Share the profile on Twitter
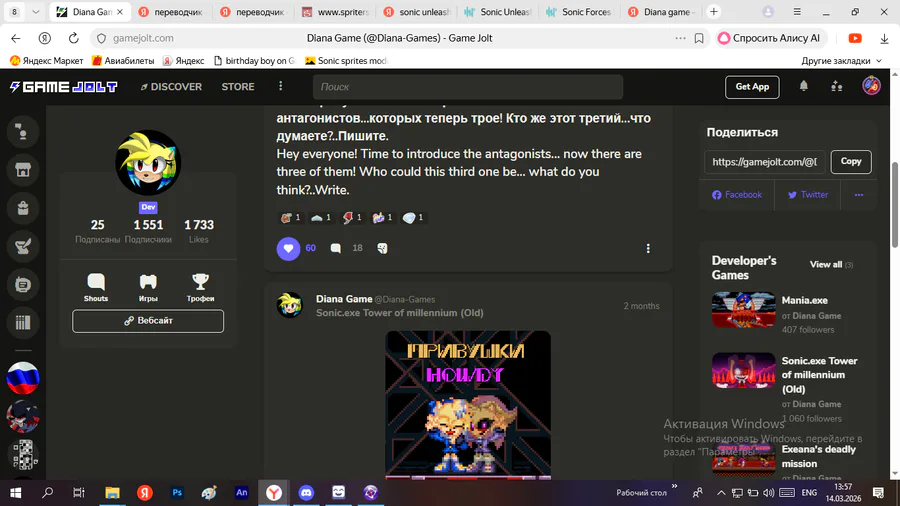Screen dimensions: 900x506 808,195
